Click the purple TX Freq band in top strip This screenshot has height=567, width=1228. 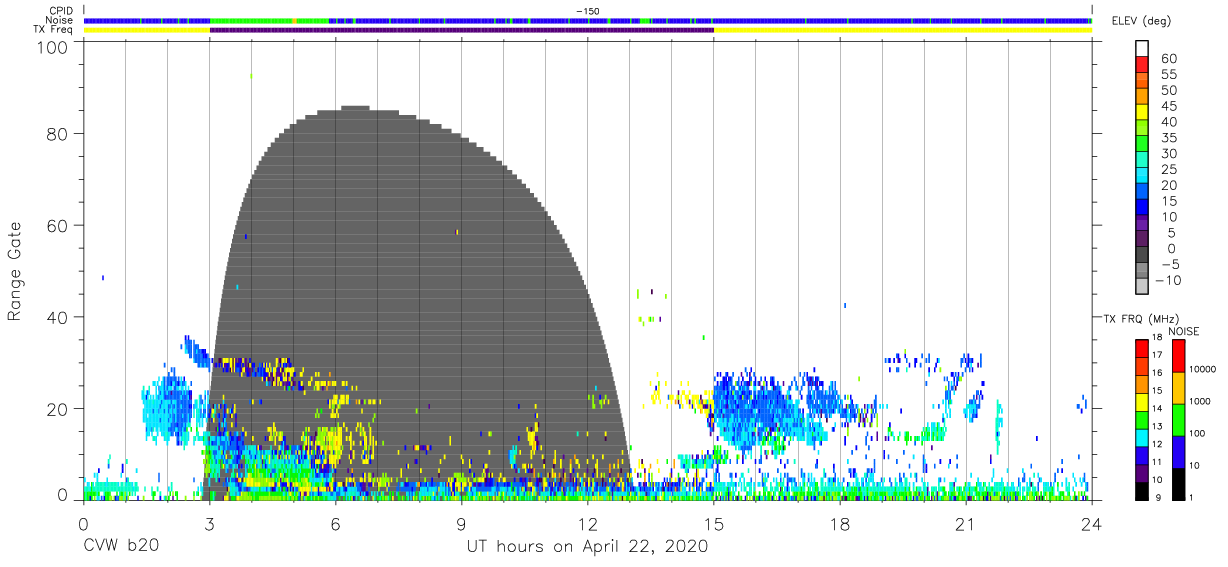point(462,30)
